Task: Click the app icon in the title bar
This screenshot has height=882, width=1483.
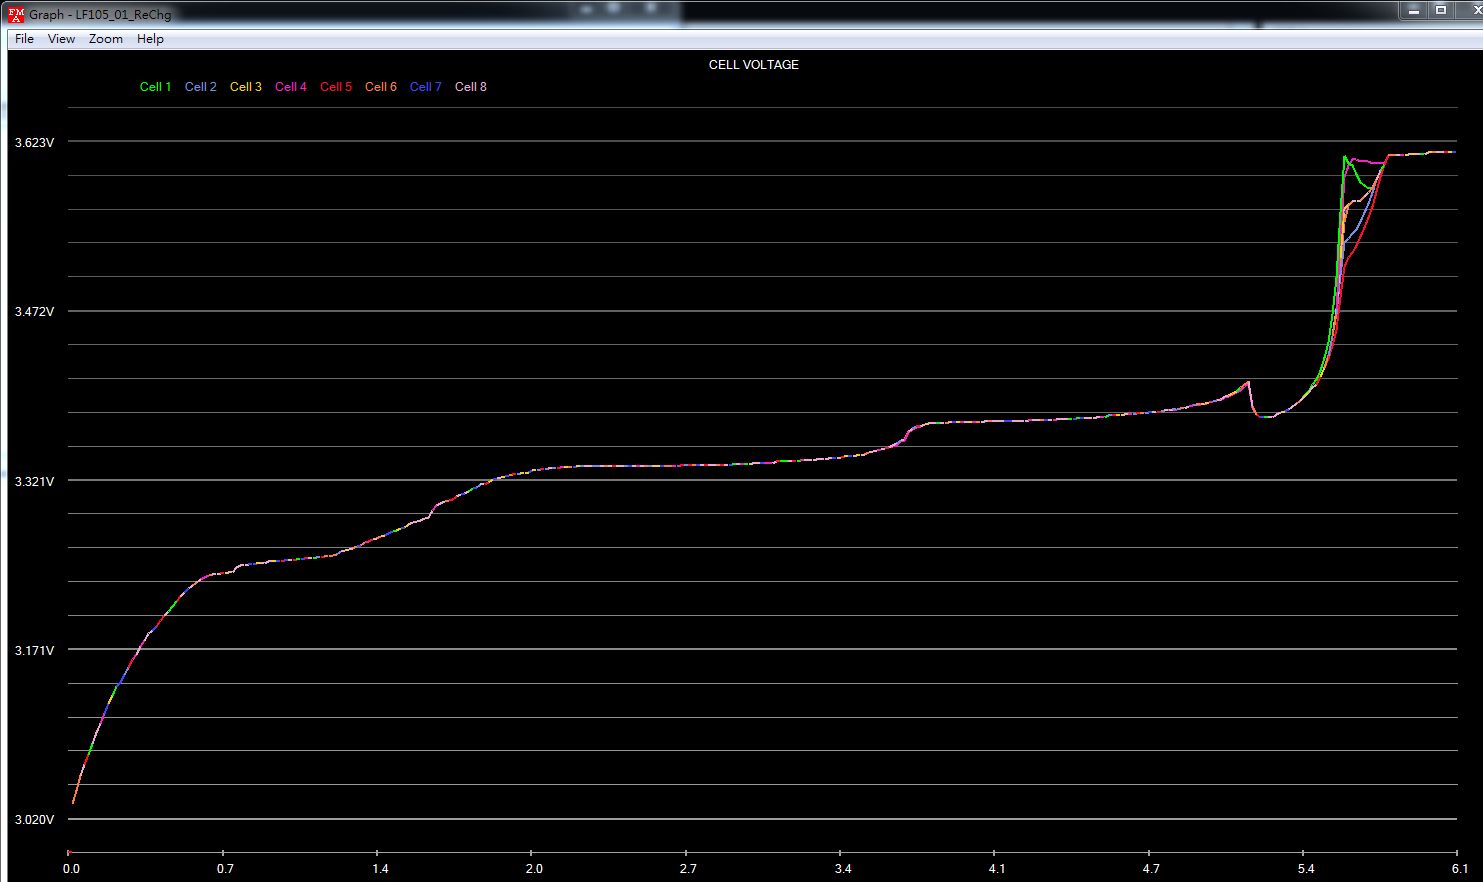Action: (x=15, y=14)
